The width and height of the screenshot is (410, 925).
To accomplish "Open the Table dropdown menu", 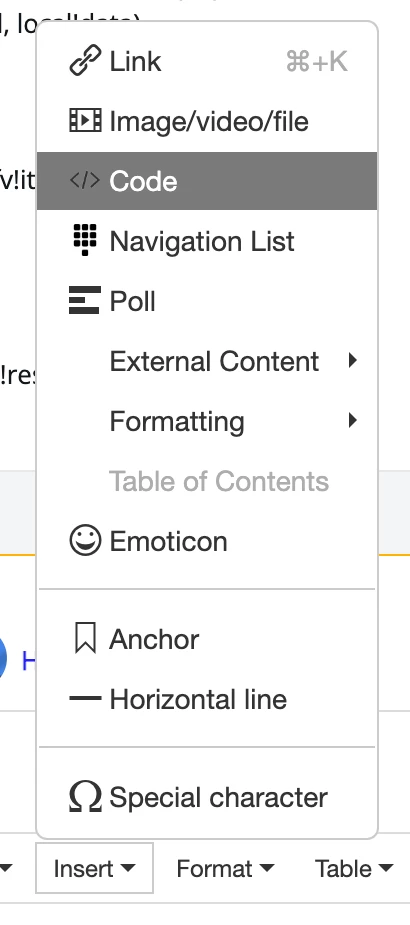I will click(x=354, y=868).
